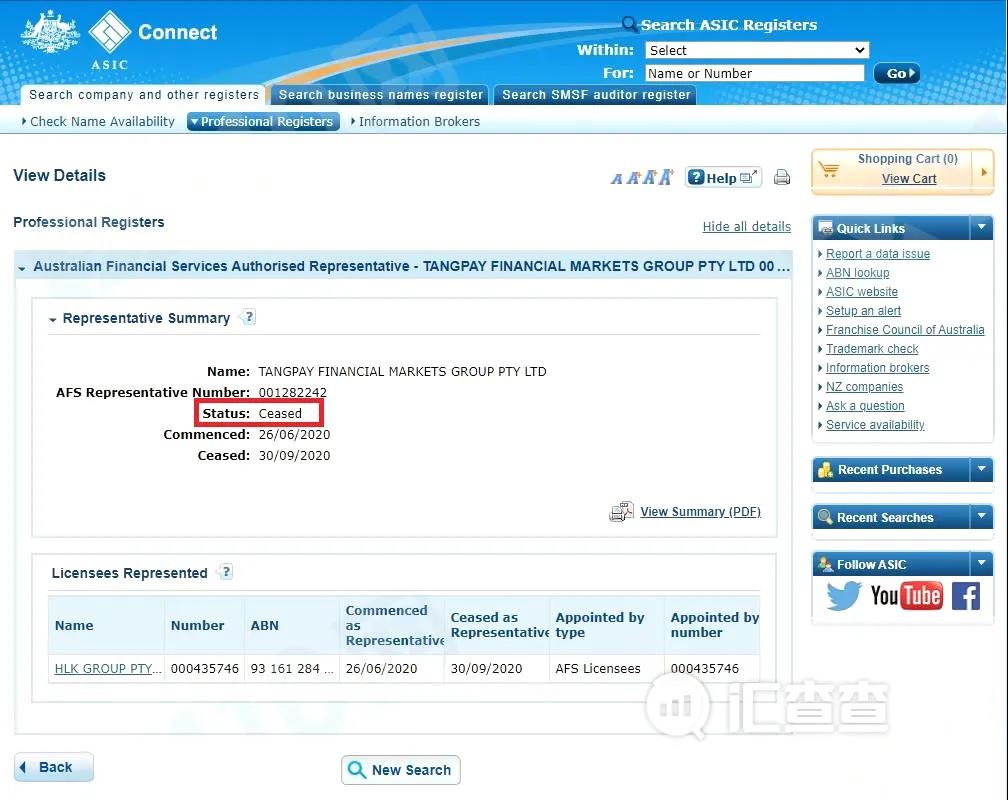The height and width of the screenshot is (800, 1008).
Task: Open the ASIC website link
Action: point(861,292)
